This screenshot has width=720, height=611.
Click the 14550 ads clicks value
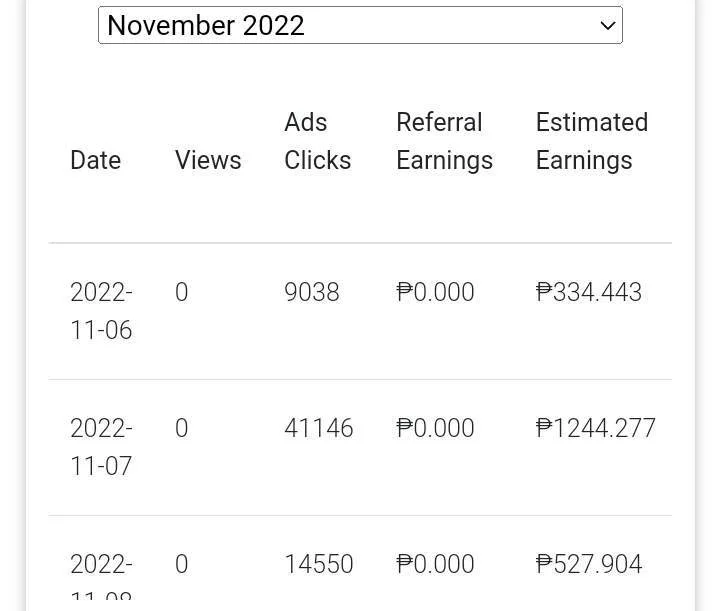pos(319,564)
